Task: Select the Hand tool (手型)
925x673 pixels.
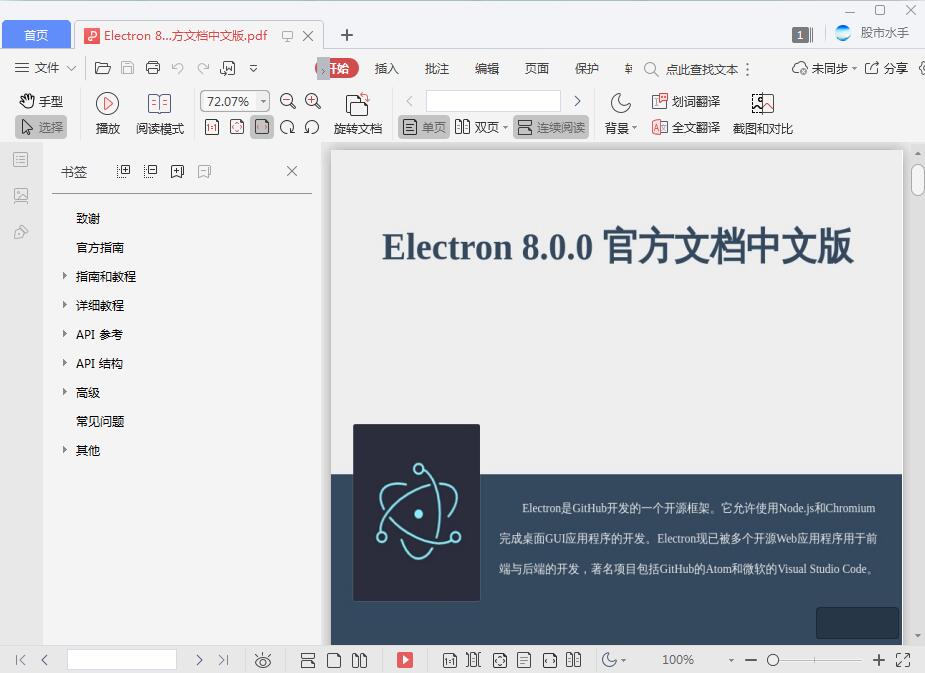Action: coord(40,100)
